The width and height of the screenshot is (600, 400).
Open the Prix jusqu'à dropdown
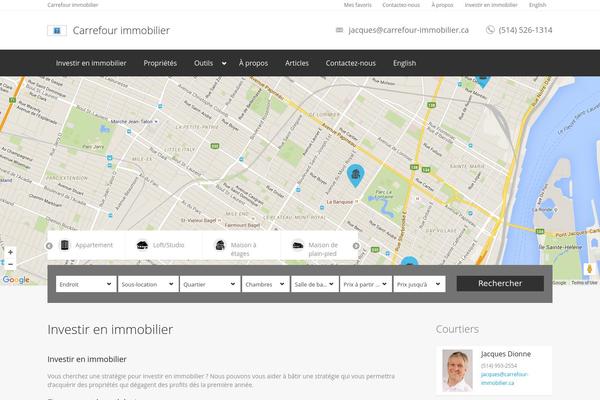[419, 284]
